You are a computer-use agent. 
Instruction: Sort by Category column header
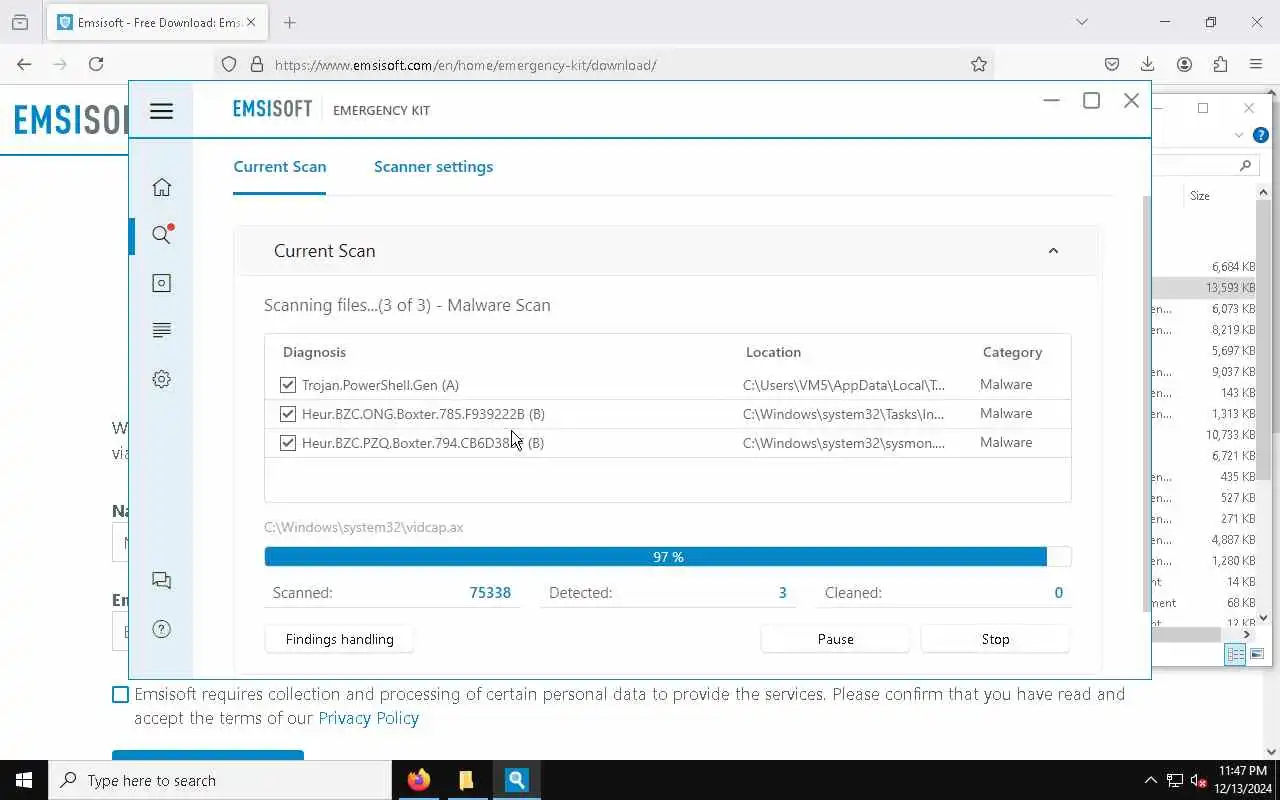point(1012,352)
